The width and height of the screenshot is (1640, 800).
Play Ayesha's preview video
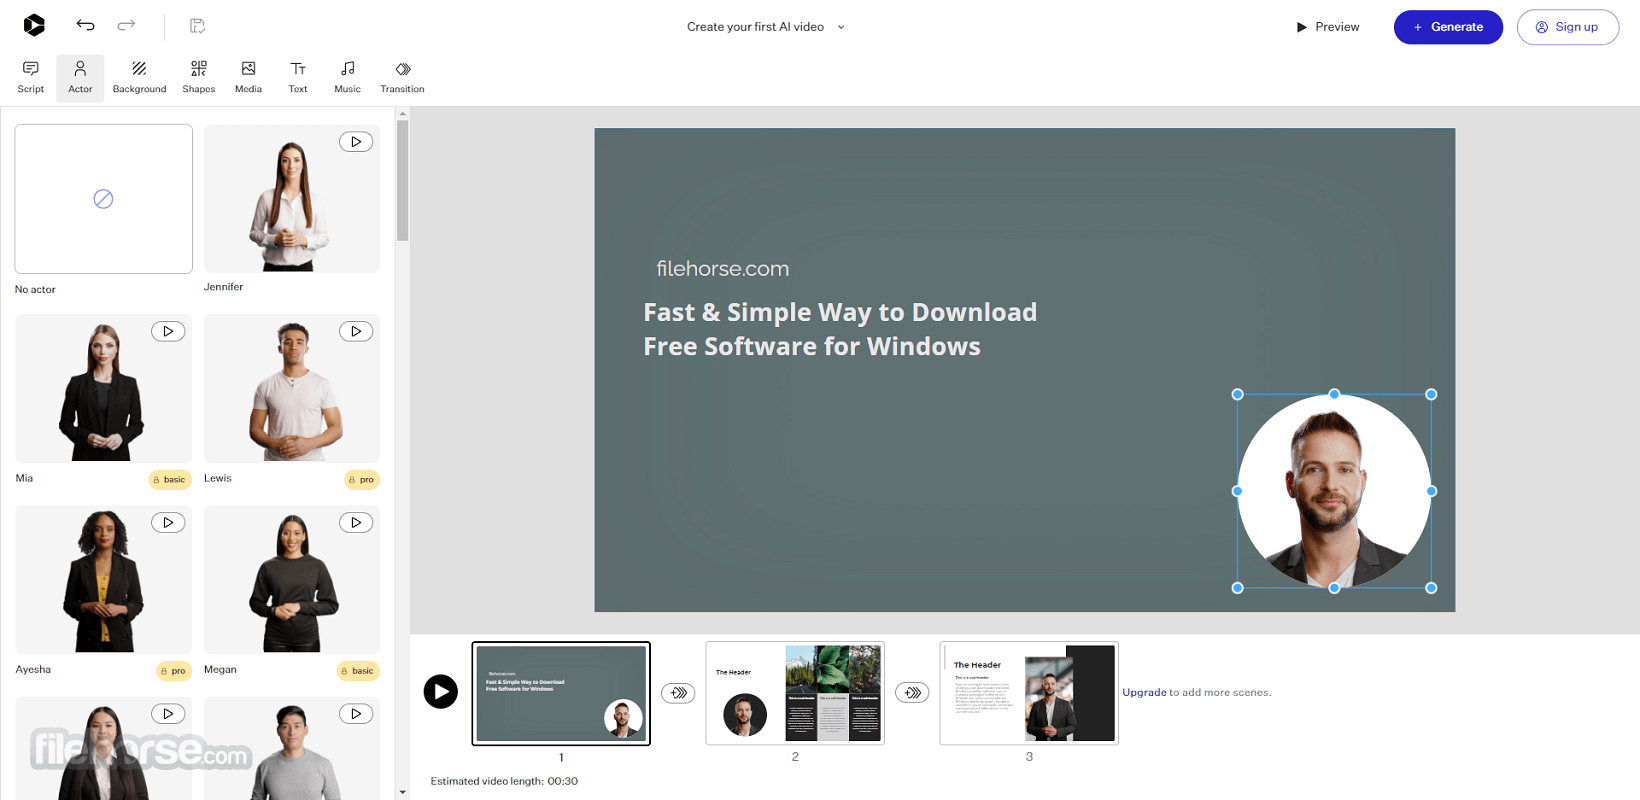pos(168,522)
